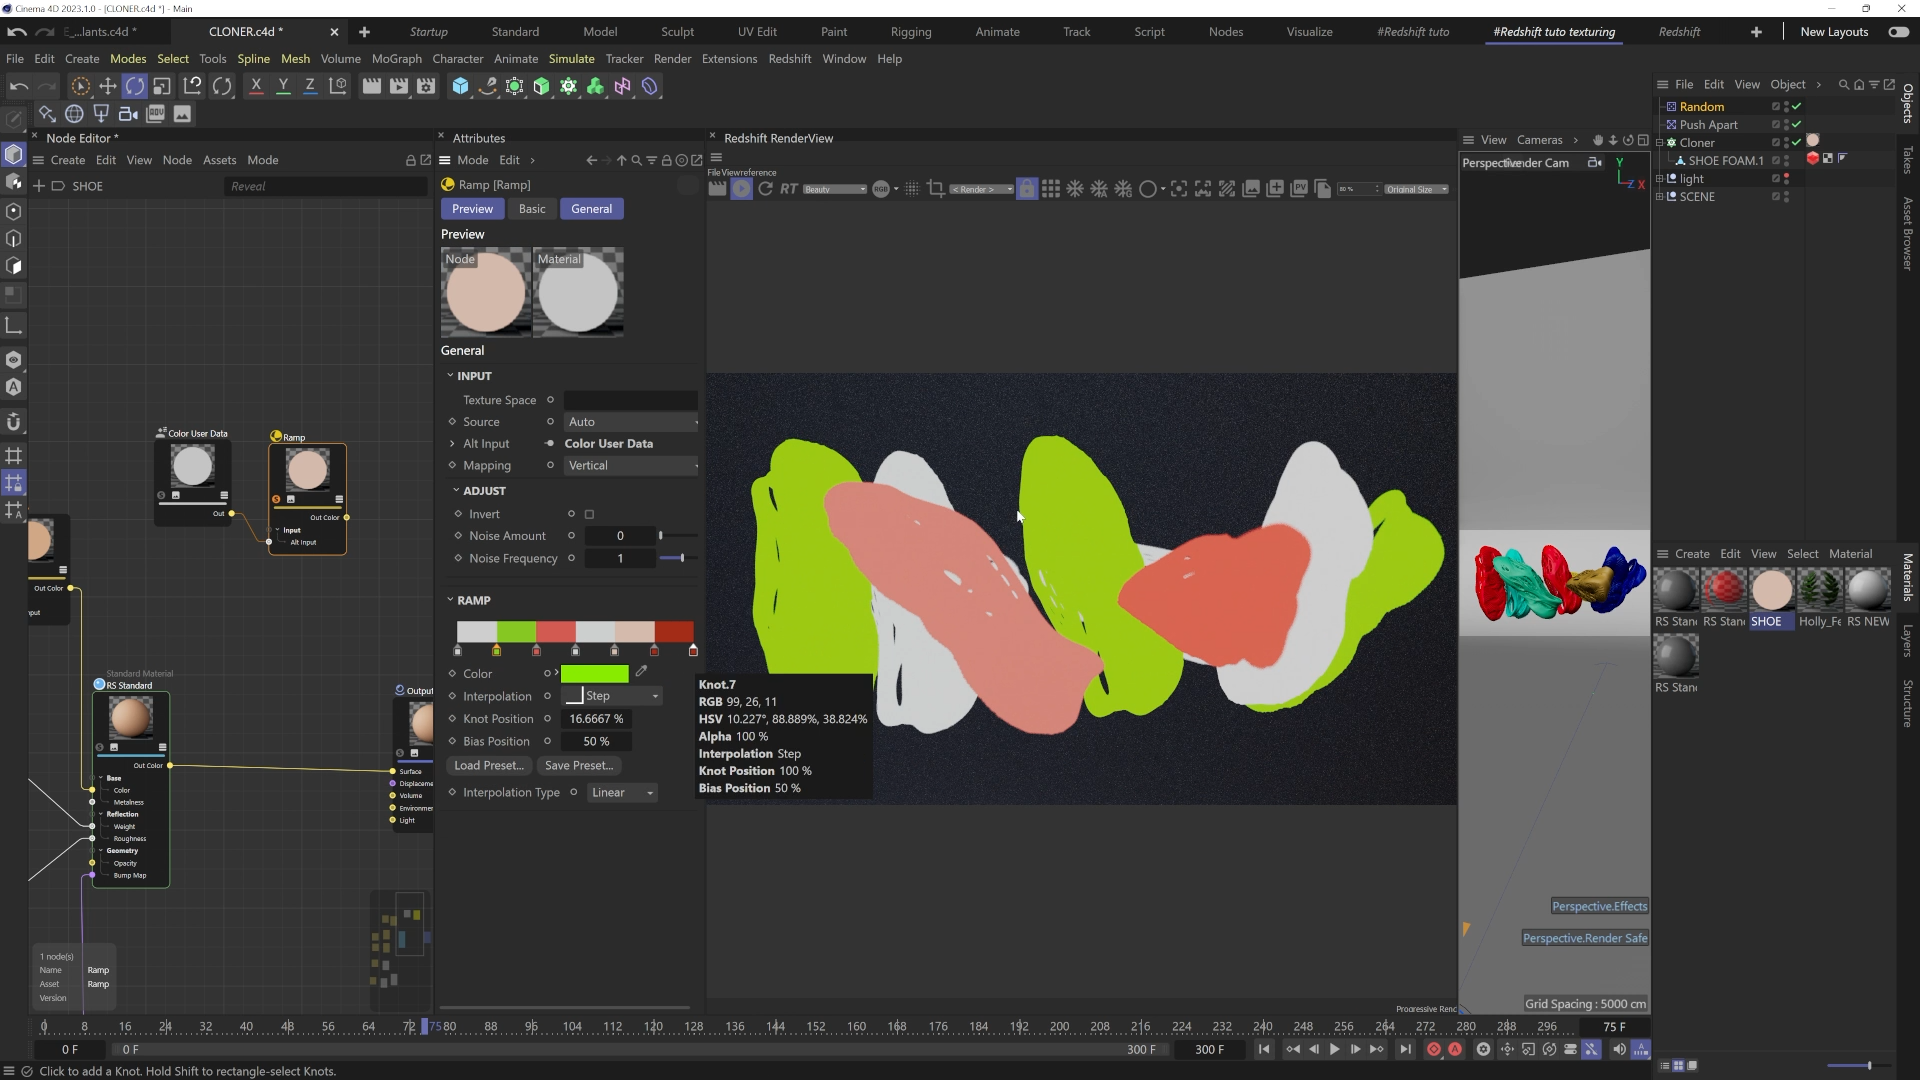Open the Edit Render Settings icon

tap(426, 86)
